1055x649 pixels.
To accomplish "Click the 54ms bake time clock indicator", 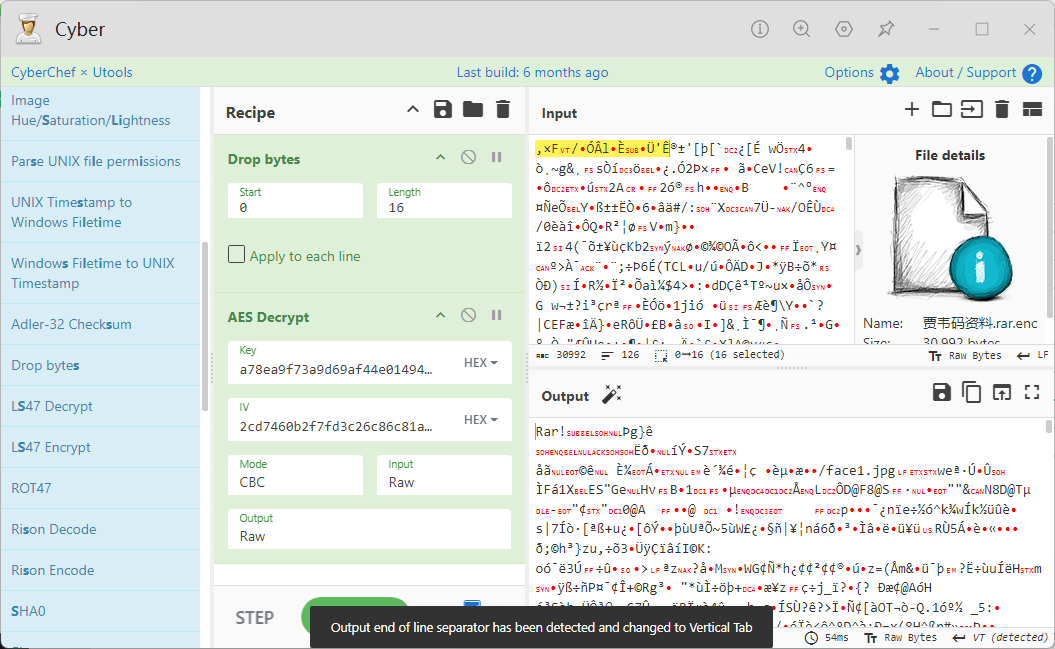I will pyautogui.click(x=827, y=637).
